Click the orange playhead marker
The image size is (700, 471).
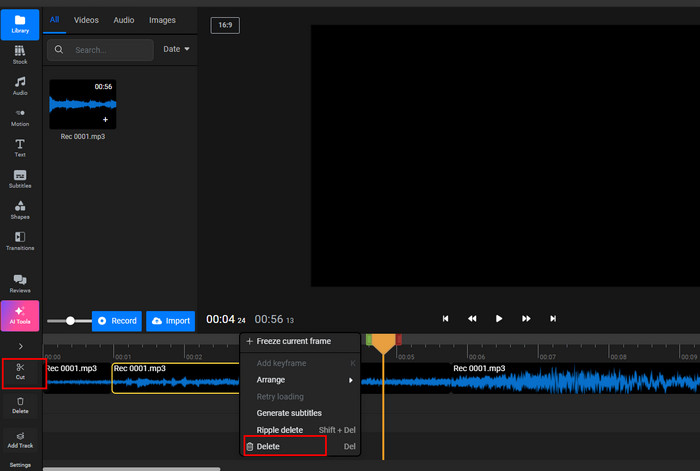[383, 343]
